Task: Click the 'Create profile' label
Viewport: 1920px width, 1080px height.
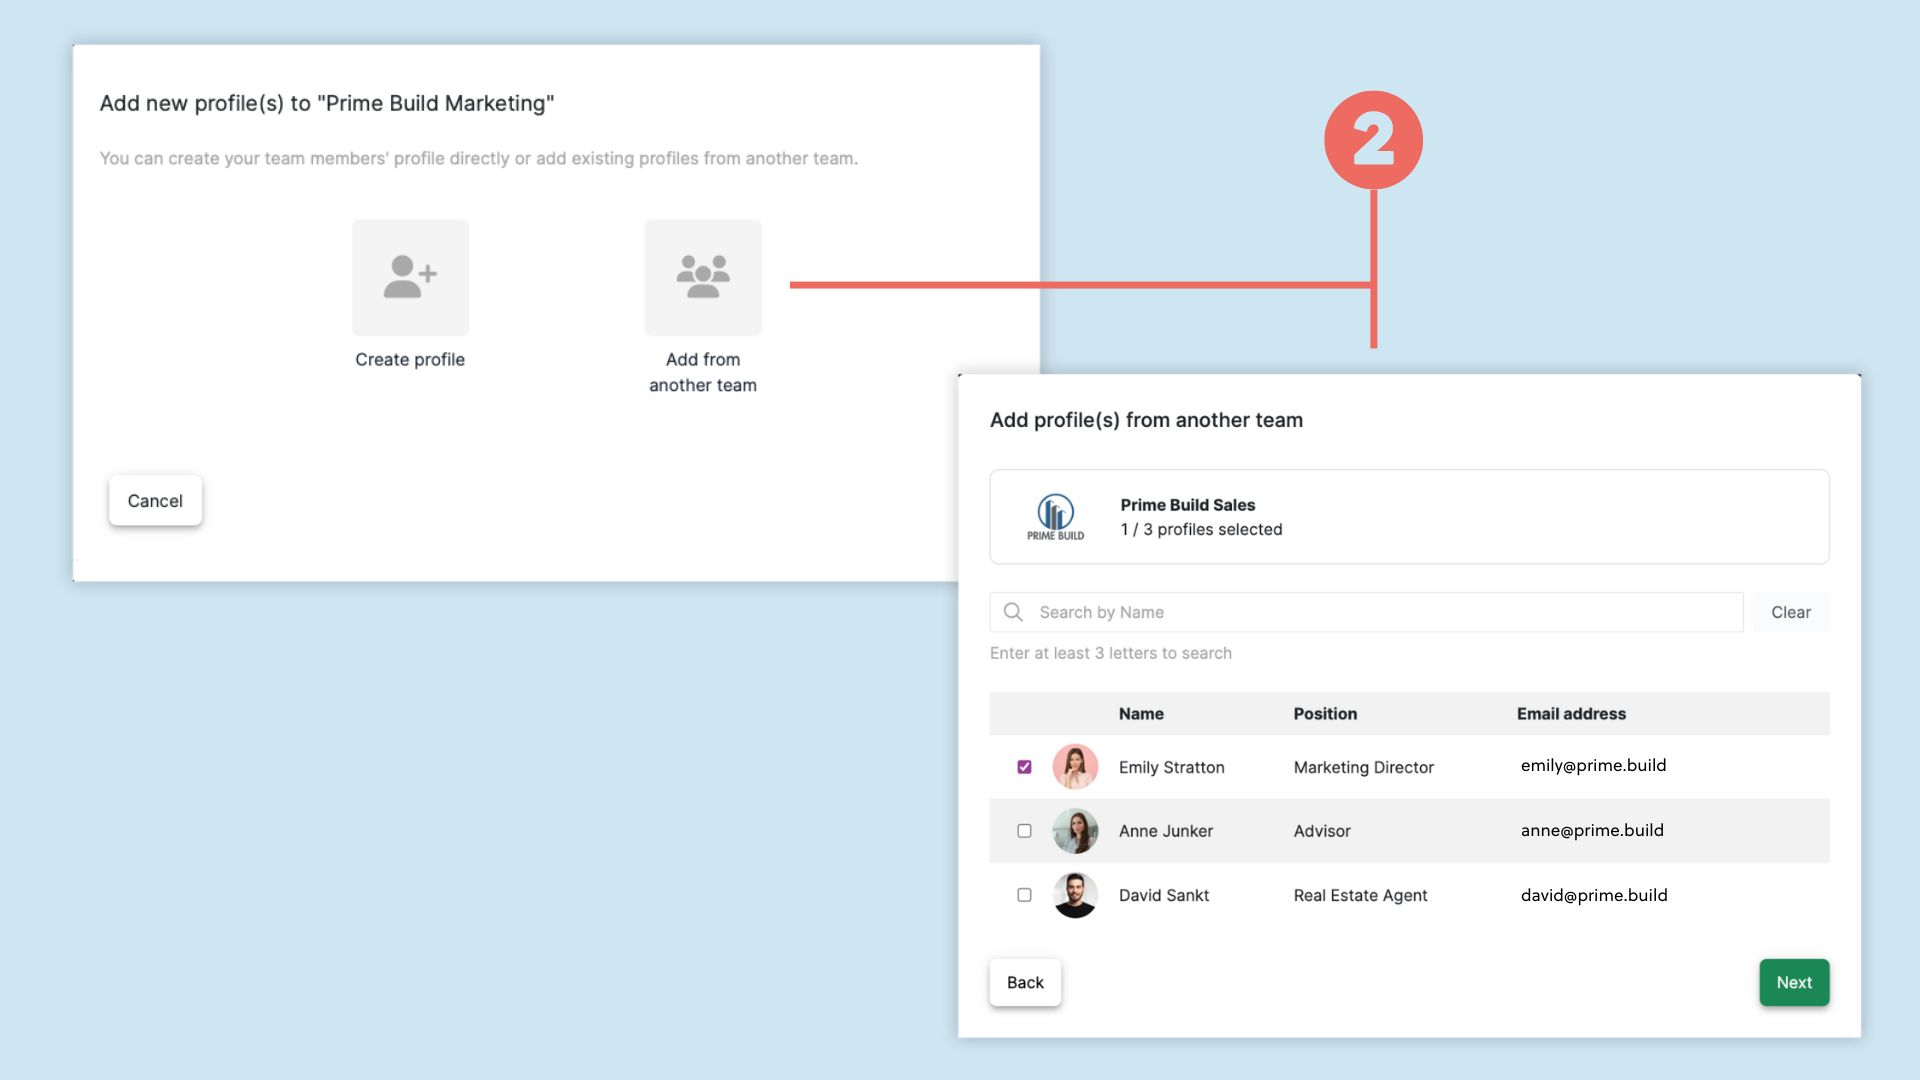Action: [x=410, y=359]
